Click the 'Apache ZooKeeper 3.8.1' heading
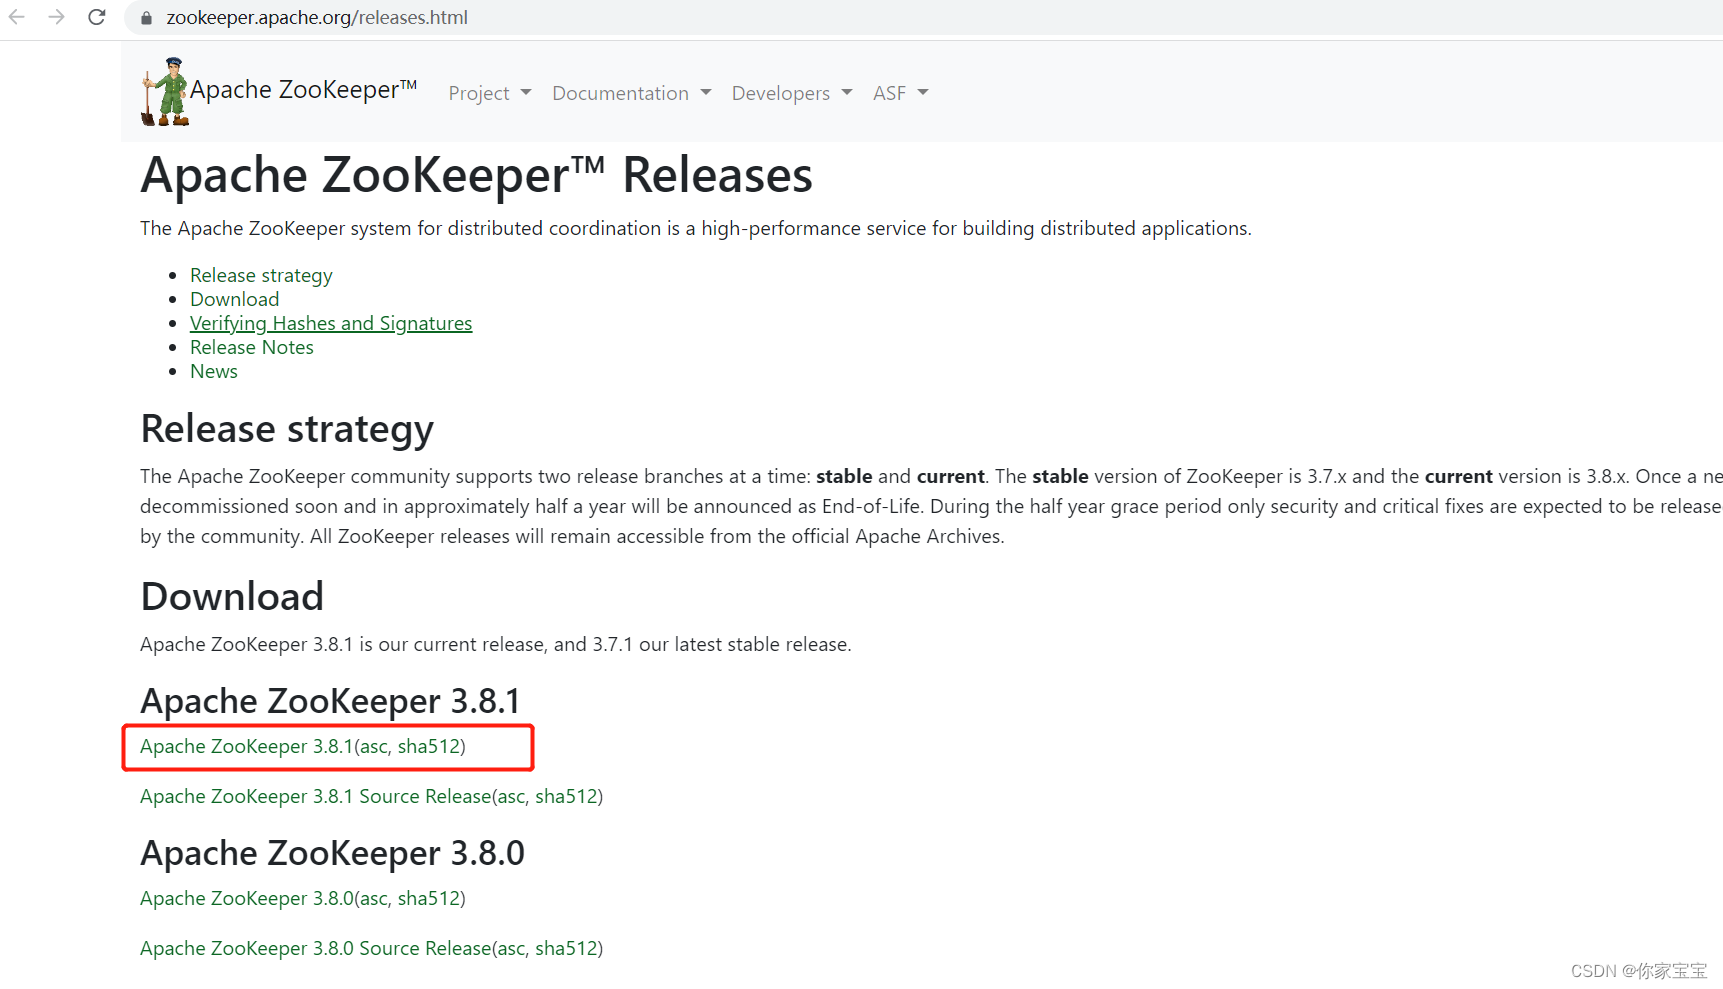Image resolution: width=1723 pixels, height=989 pixels. pyautogui.click(x=330, y=701)
